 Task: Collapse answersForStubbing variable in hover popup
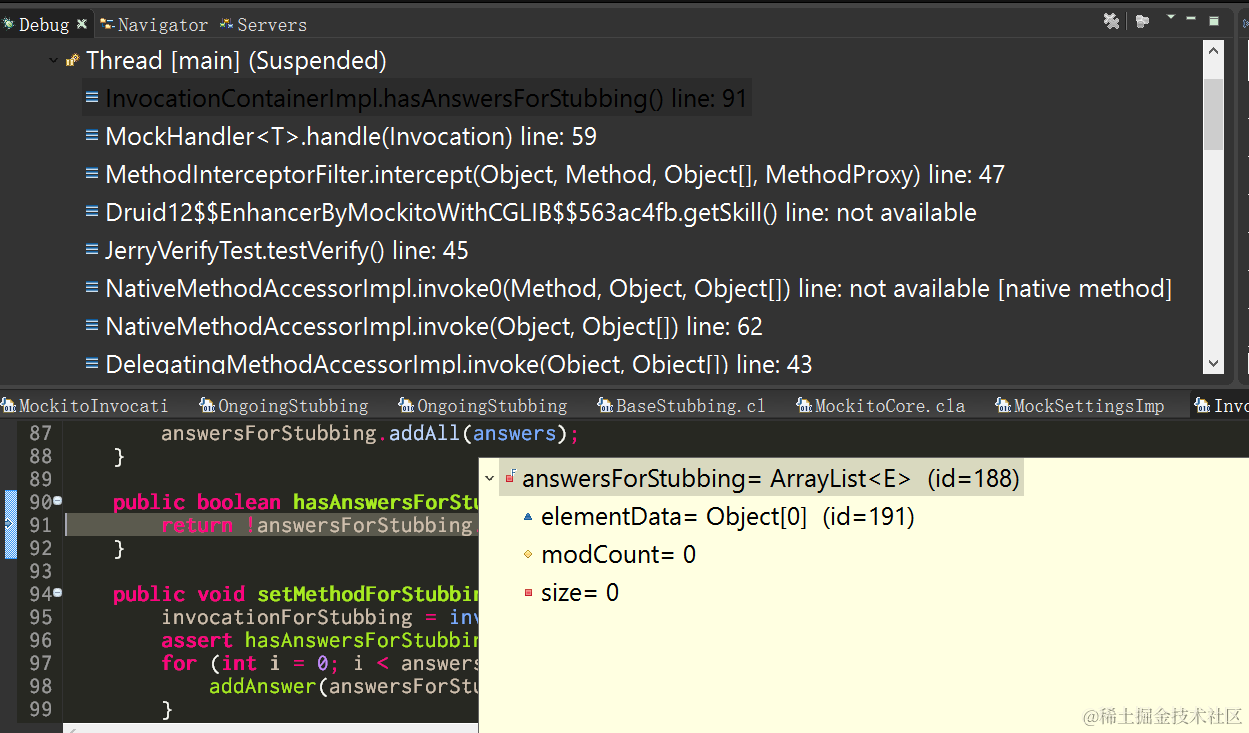coord(489,479)
